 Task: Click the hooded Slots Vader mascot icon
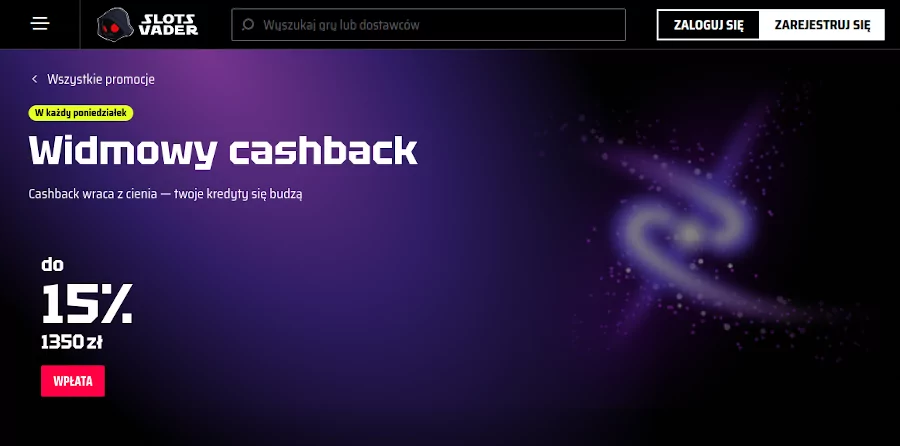(x=115, y=25)
